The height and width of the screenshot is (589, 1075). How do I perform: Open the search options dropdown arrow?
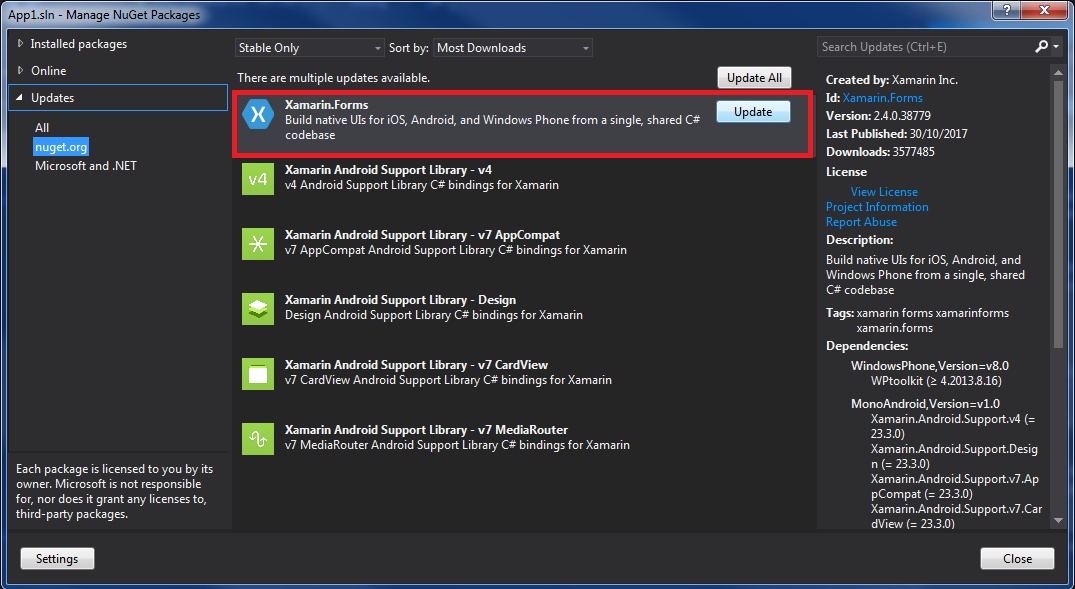click(1056, 47)
